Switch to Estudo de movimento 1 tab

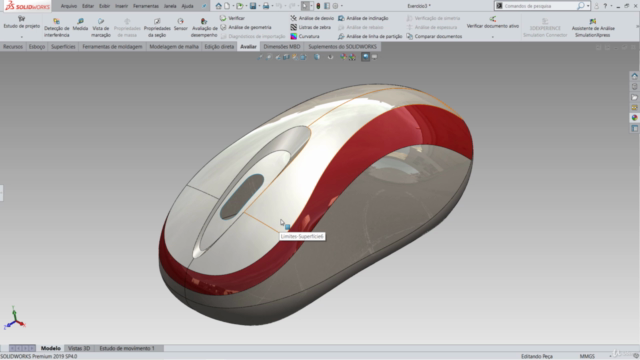click(127, 348)
